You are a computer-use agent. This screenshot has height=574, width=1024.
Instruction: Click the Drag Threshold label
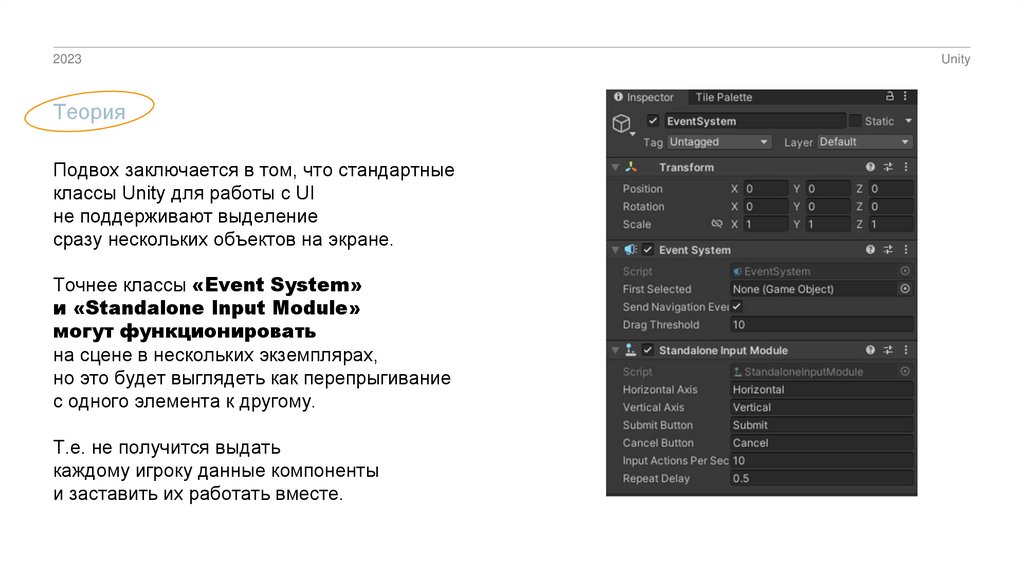coord(661,325)
